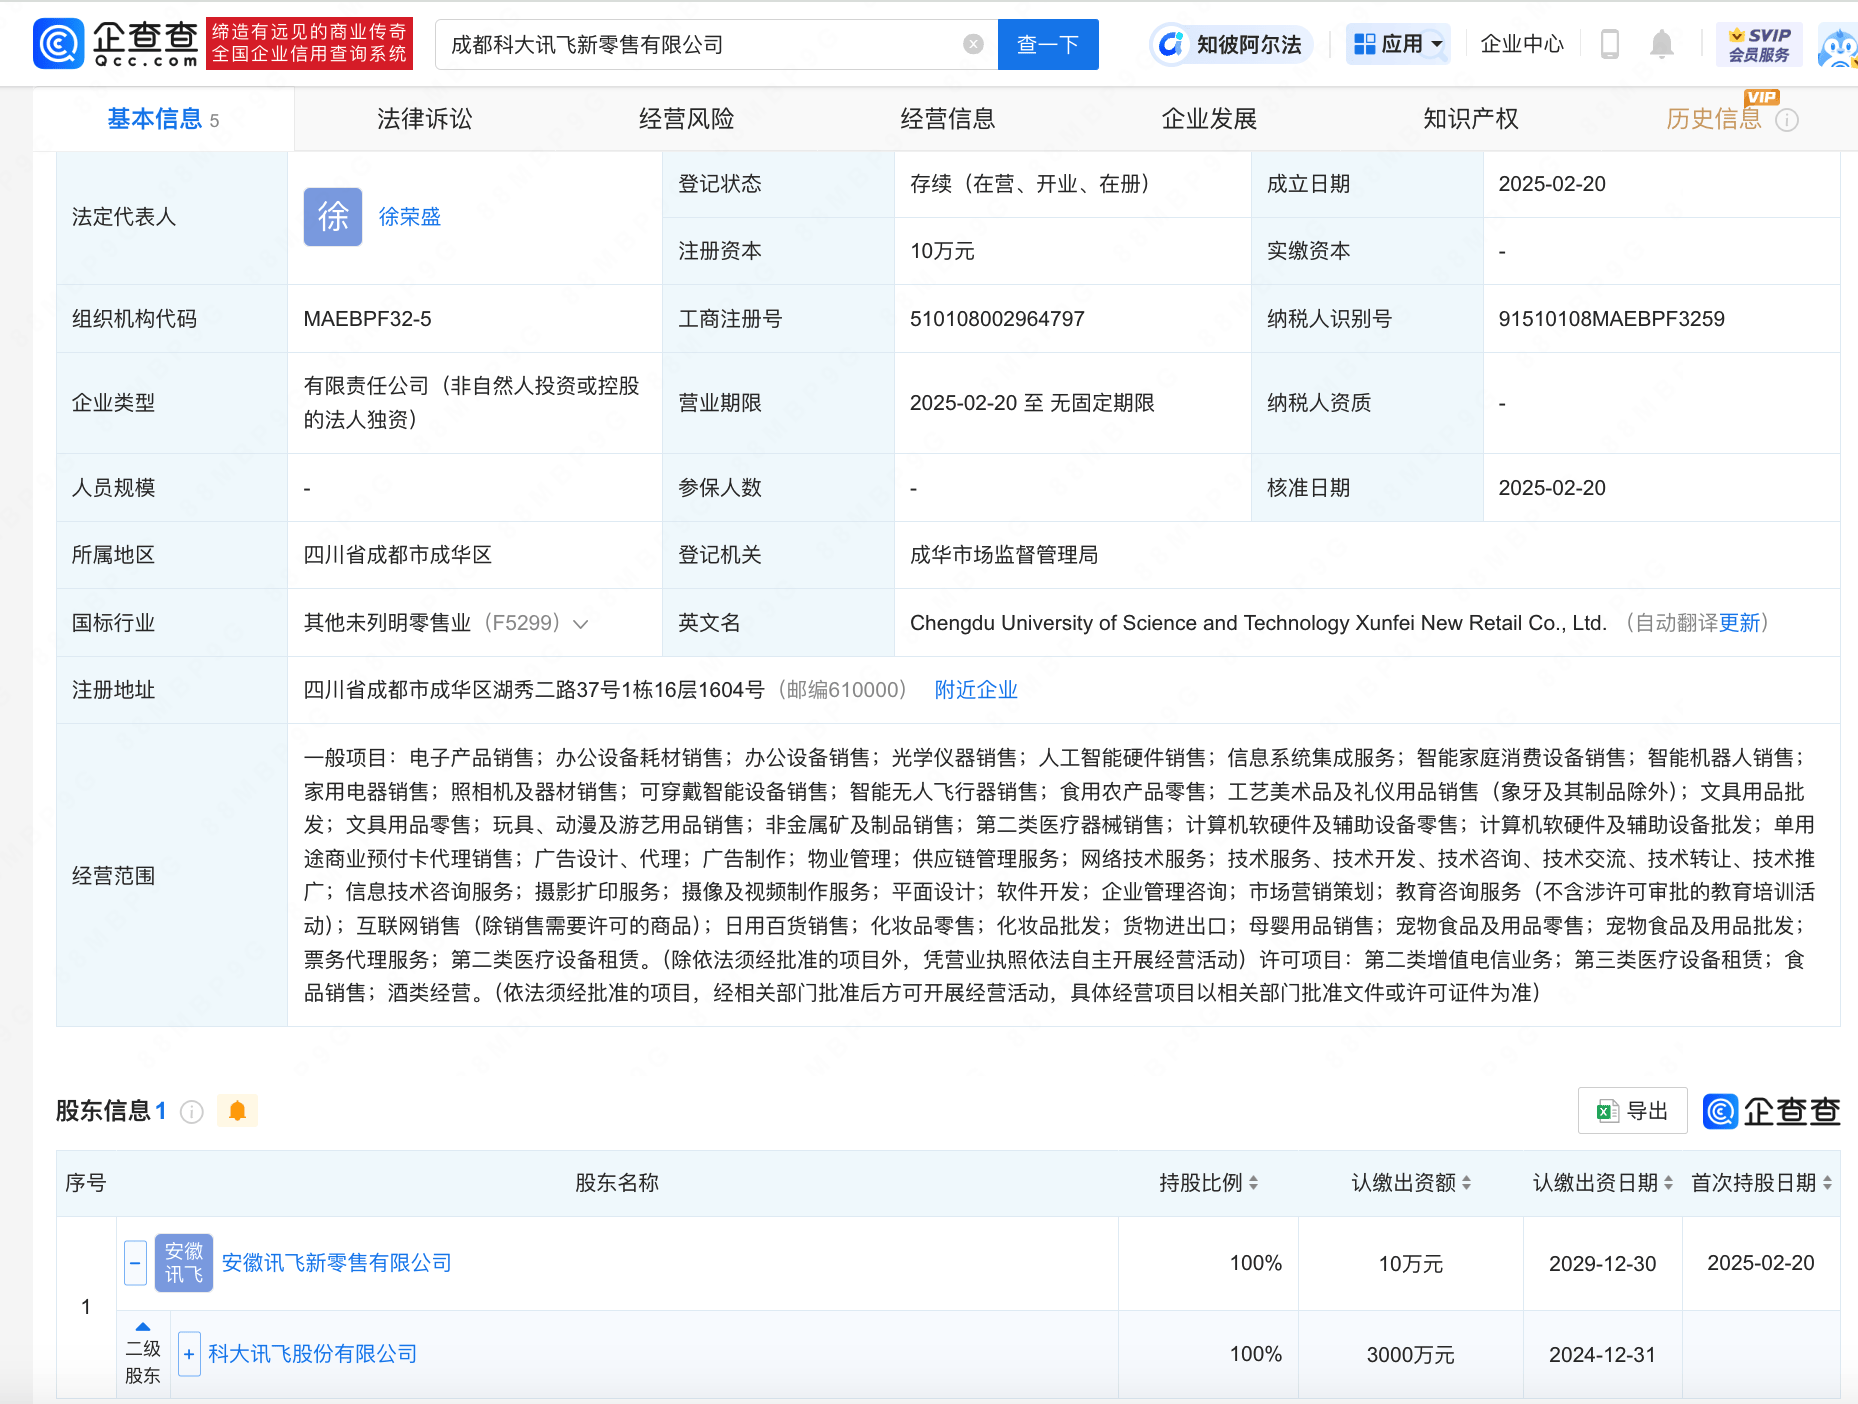Click the orange bell beside 股东信息
Image resolution: width=1858 pixels, height=1404 pixels.
[x=237, y=1110]
